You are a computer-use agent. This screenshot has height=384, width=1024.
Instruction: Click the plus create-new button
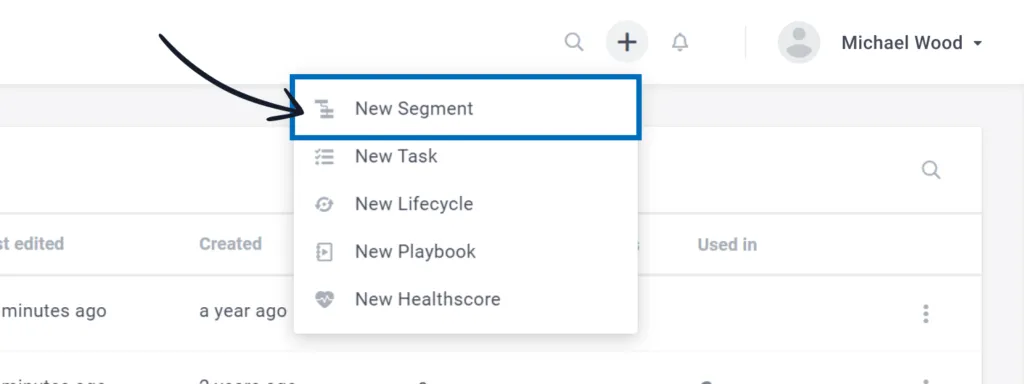click(x=627, y=42)
